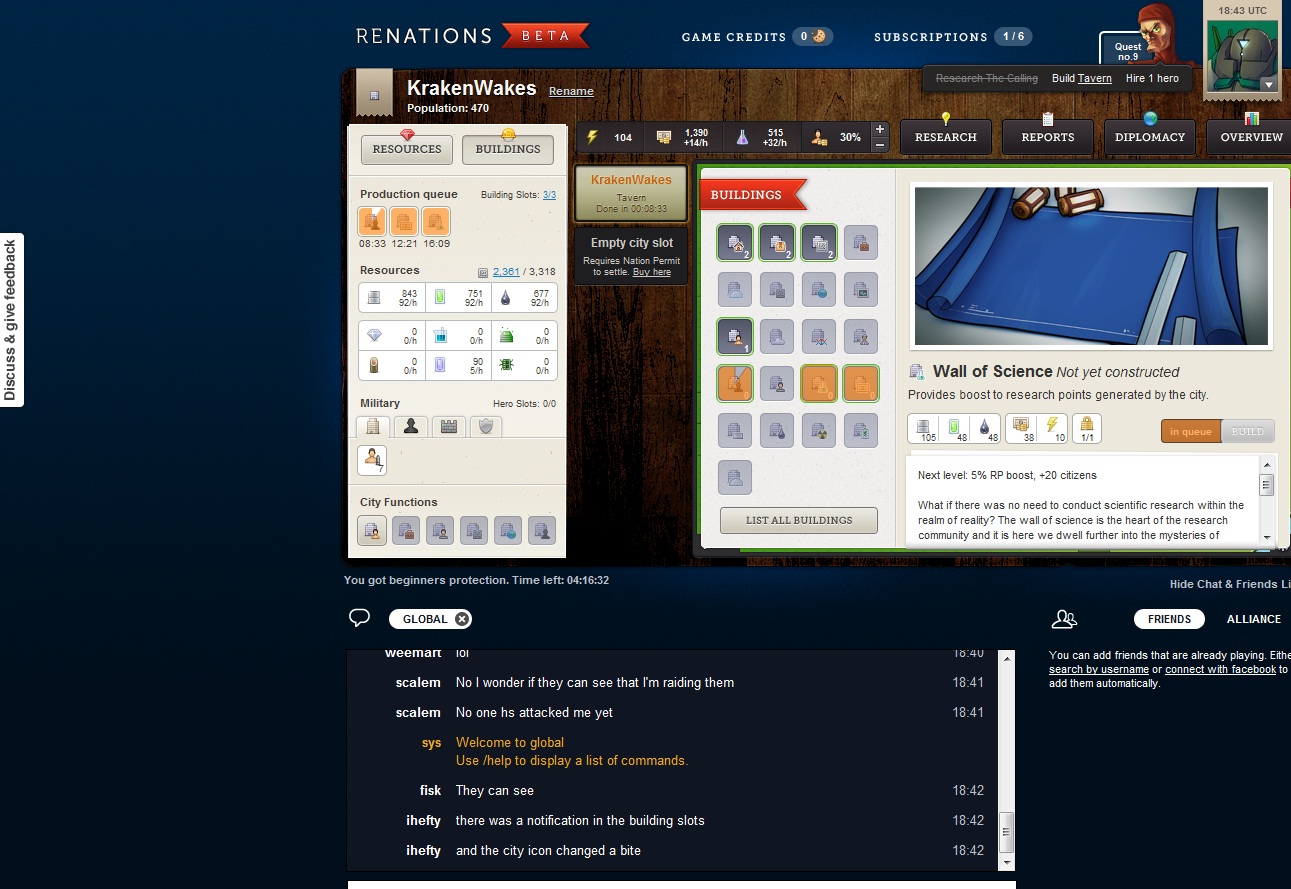Image resolution: width=1291 pixels, height=889 pixels.
Task: Click the Wall of Science blueprint image
Action: 1092,265
